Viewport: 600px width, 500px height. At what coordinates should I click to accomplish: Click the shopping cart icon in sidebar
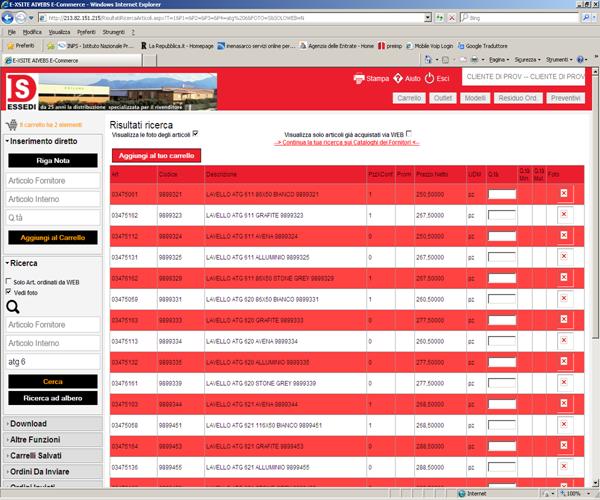point(12,125)
